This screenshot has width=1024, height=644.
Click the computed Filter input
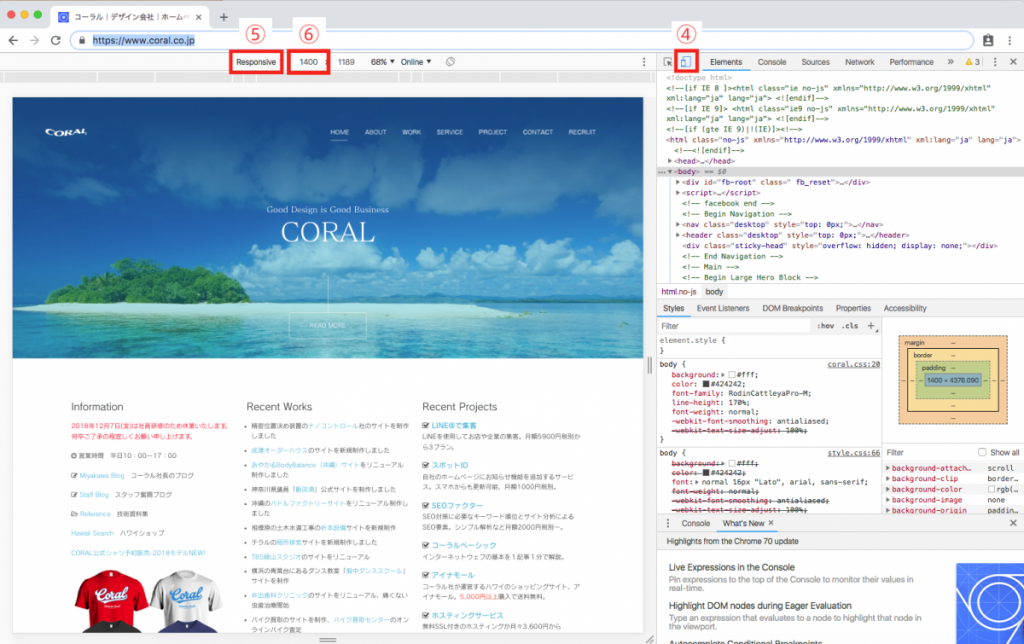[x=927, y=452]
